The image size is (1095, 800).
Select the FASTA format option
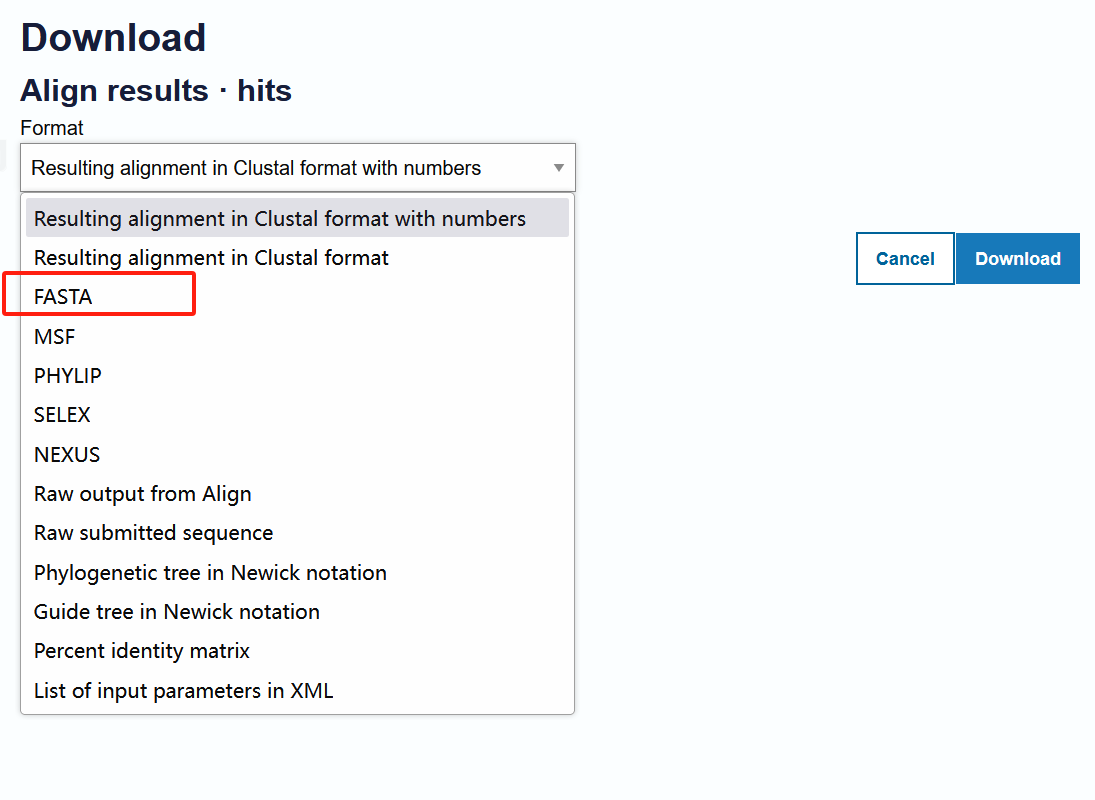(297, 297)
